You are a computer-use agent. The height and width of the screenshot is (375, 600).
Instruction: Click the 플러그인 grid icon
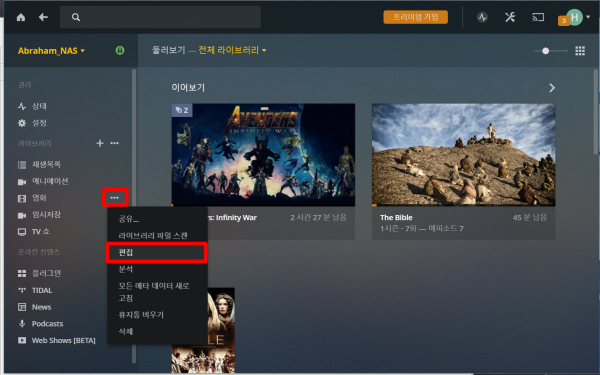coord(22,273)
